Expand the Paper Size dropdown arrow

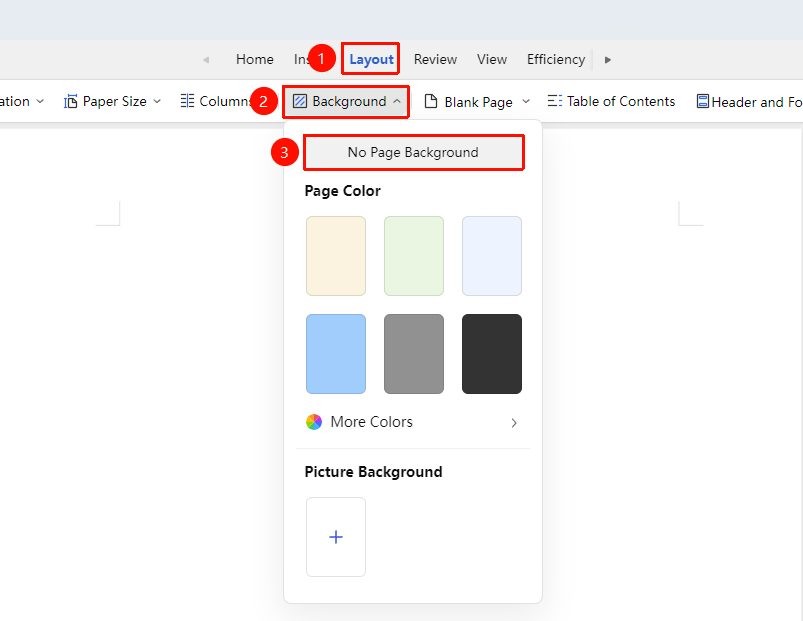coord(157,101)
